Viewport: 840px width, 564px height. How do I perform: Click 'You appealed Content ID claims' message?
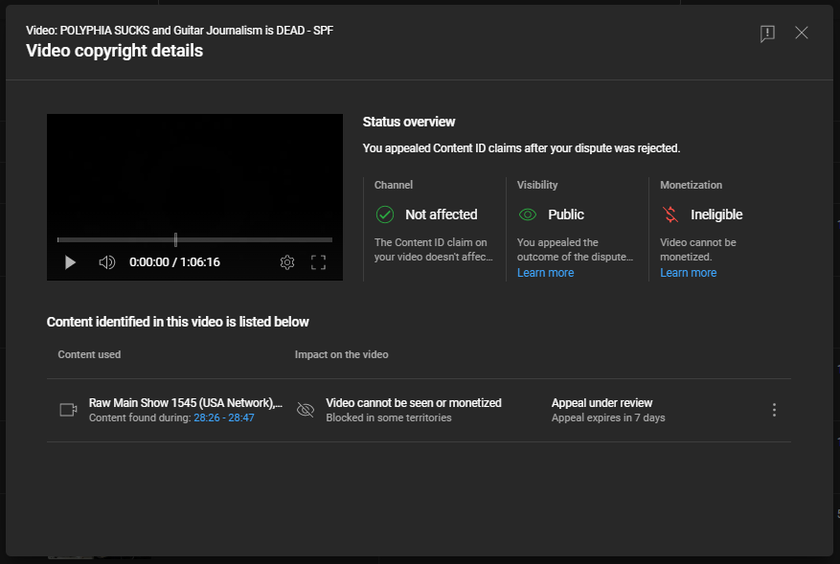point(521,148)
